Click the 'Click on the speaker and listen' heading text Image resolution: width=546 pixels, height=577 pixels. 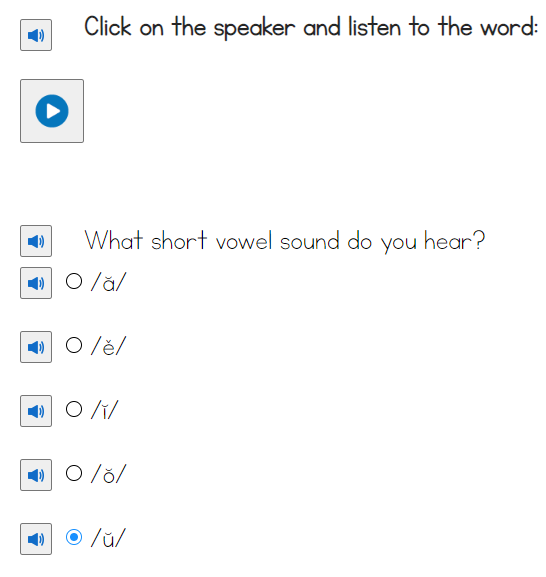tap(311, 27)
